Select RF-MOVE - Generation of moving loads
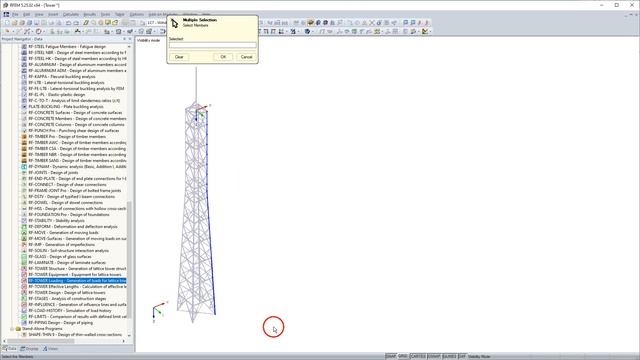The width and height of the screenshot is (640, 360). click(x=63, y=233)
